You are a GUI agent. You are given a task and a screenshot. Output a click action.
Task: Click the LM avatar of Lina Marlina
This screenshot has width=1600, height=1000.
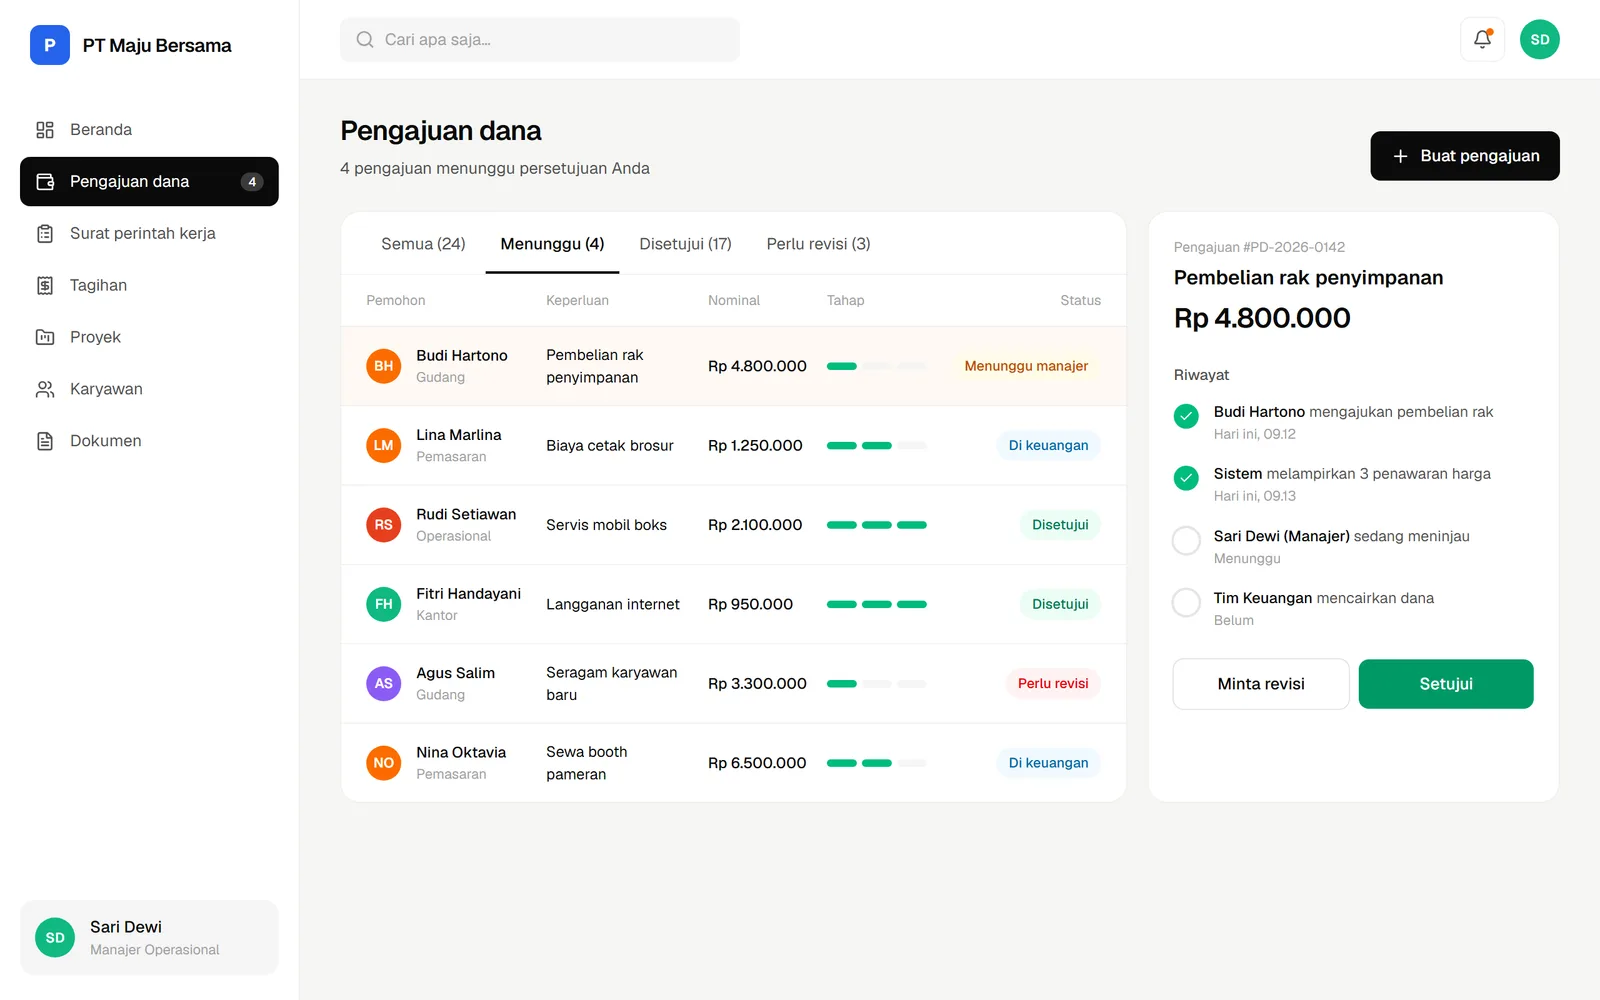[384, 445]
